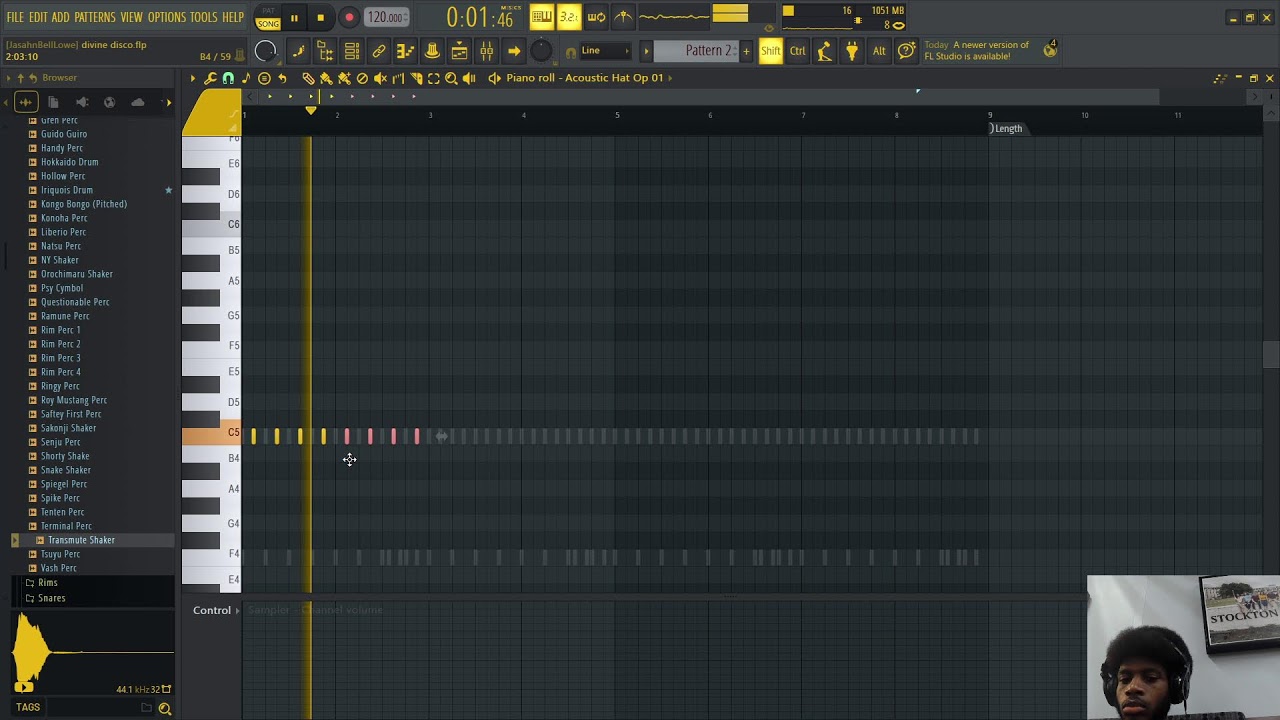Stop playback with the square button

[x=320, y=18]
